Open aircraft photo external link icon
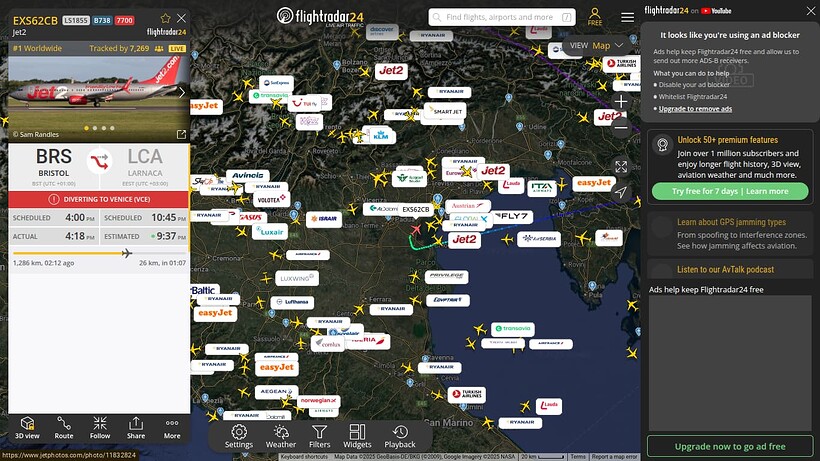Viewport: 820px width, 461px height. click(x=181, y=134)
